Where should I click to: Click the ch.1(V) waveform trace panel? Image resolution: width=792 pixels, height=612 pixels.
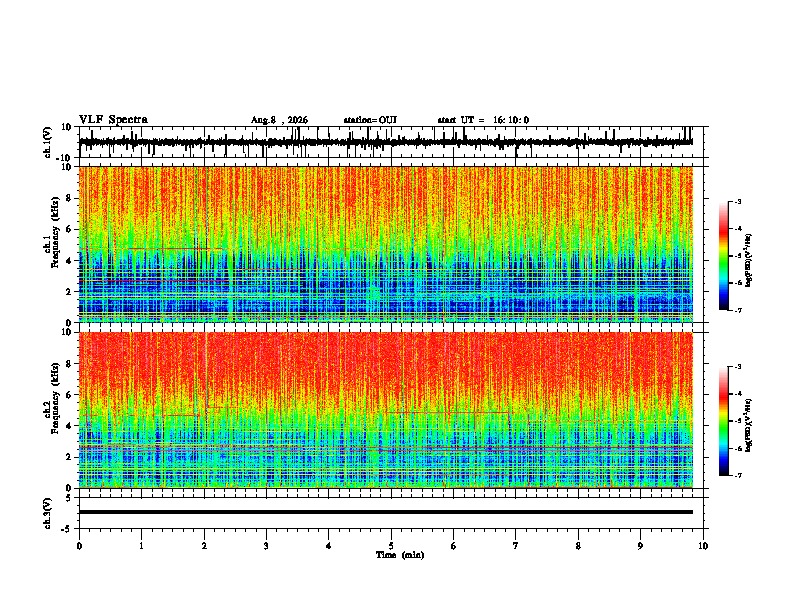pyautogui.click(x=391, y=142)
